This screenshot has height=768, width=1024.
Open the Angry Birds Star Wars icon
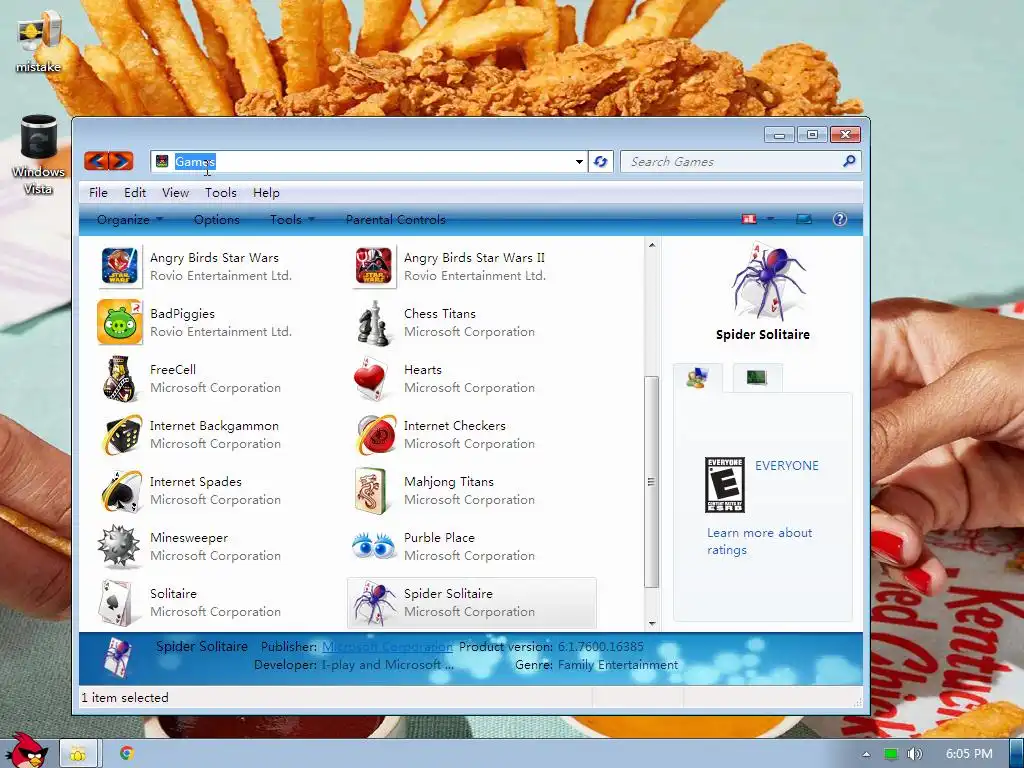pyautogui.click(x=119, y=266)
